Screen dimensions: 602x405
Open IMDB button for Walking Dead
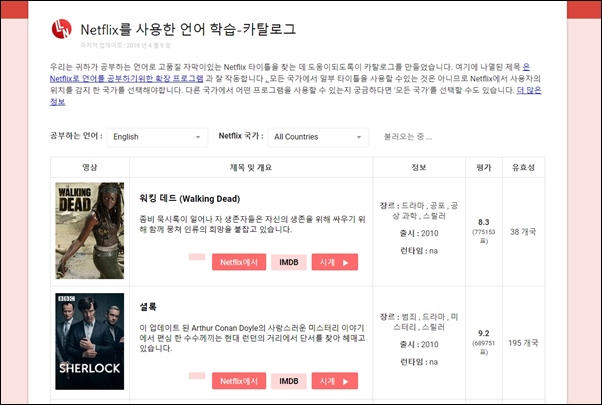click(x=289, y=262)
